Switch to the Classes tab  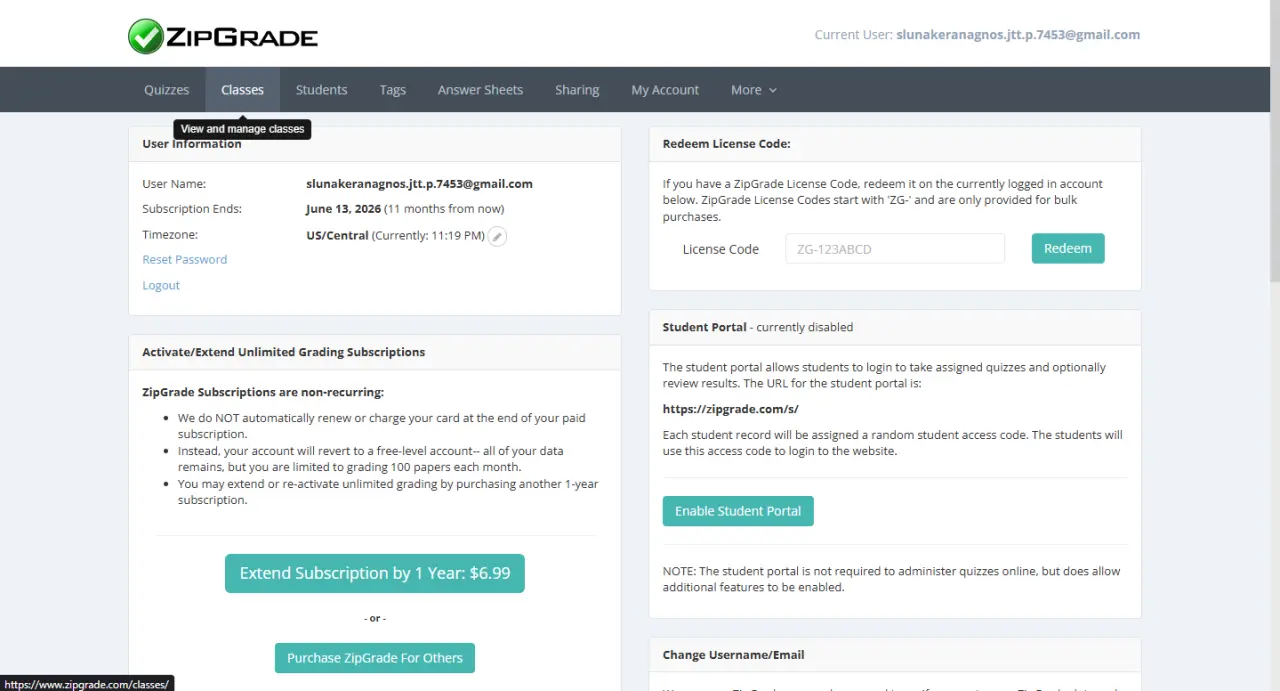[243, 90]
